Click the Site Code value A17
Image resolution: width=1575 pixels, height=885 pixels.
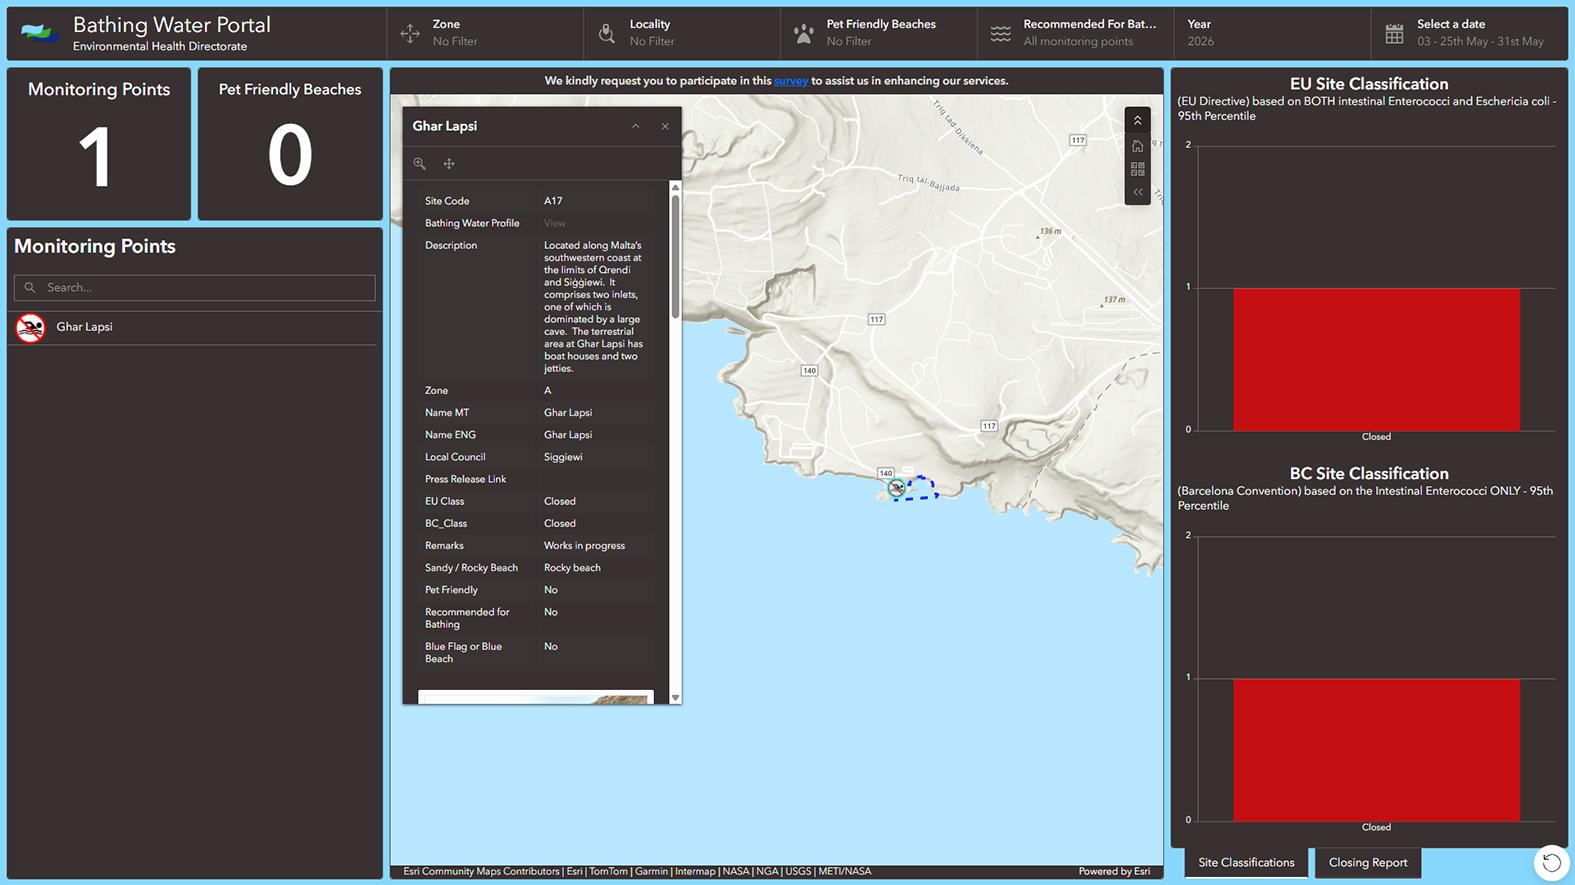[553, 201]
